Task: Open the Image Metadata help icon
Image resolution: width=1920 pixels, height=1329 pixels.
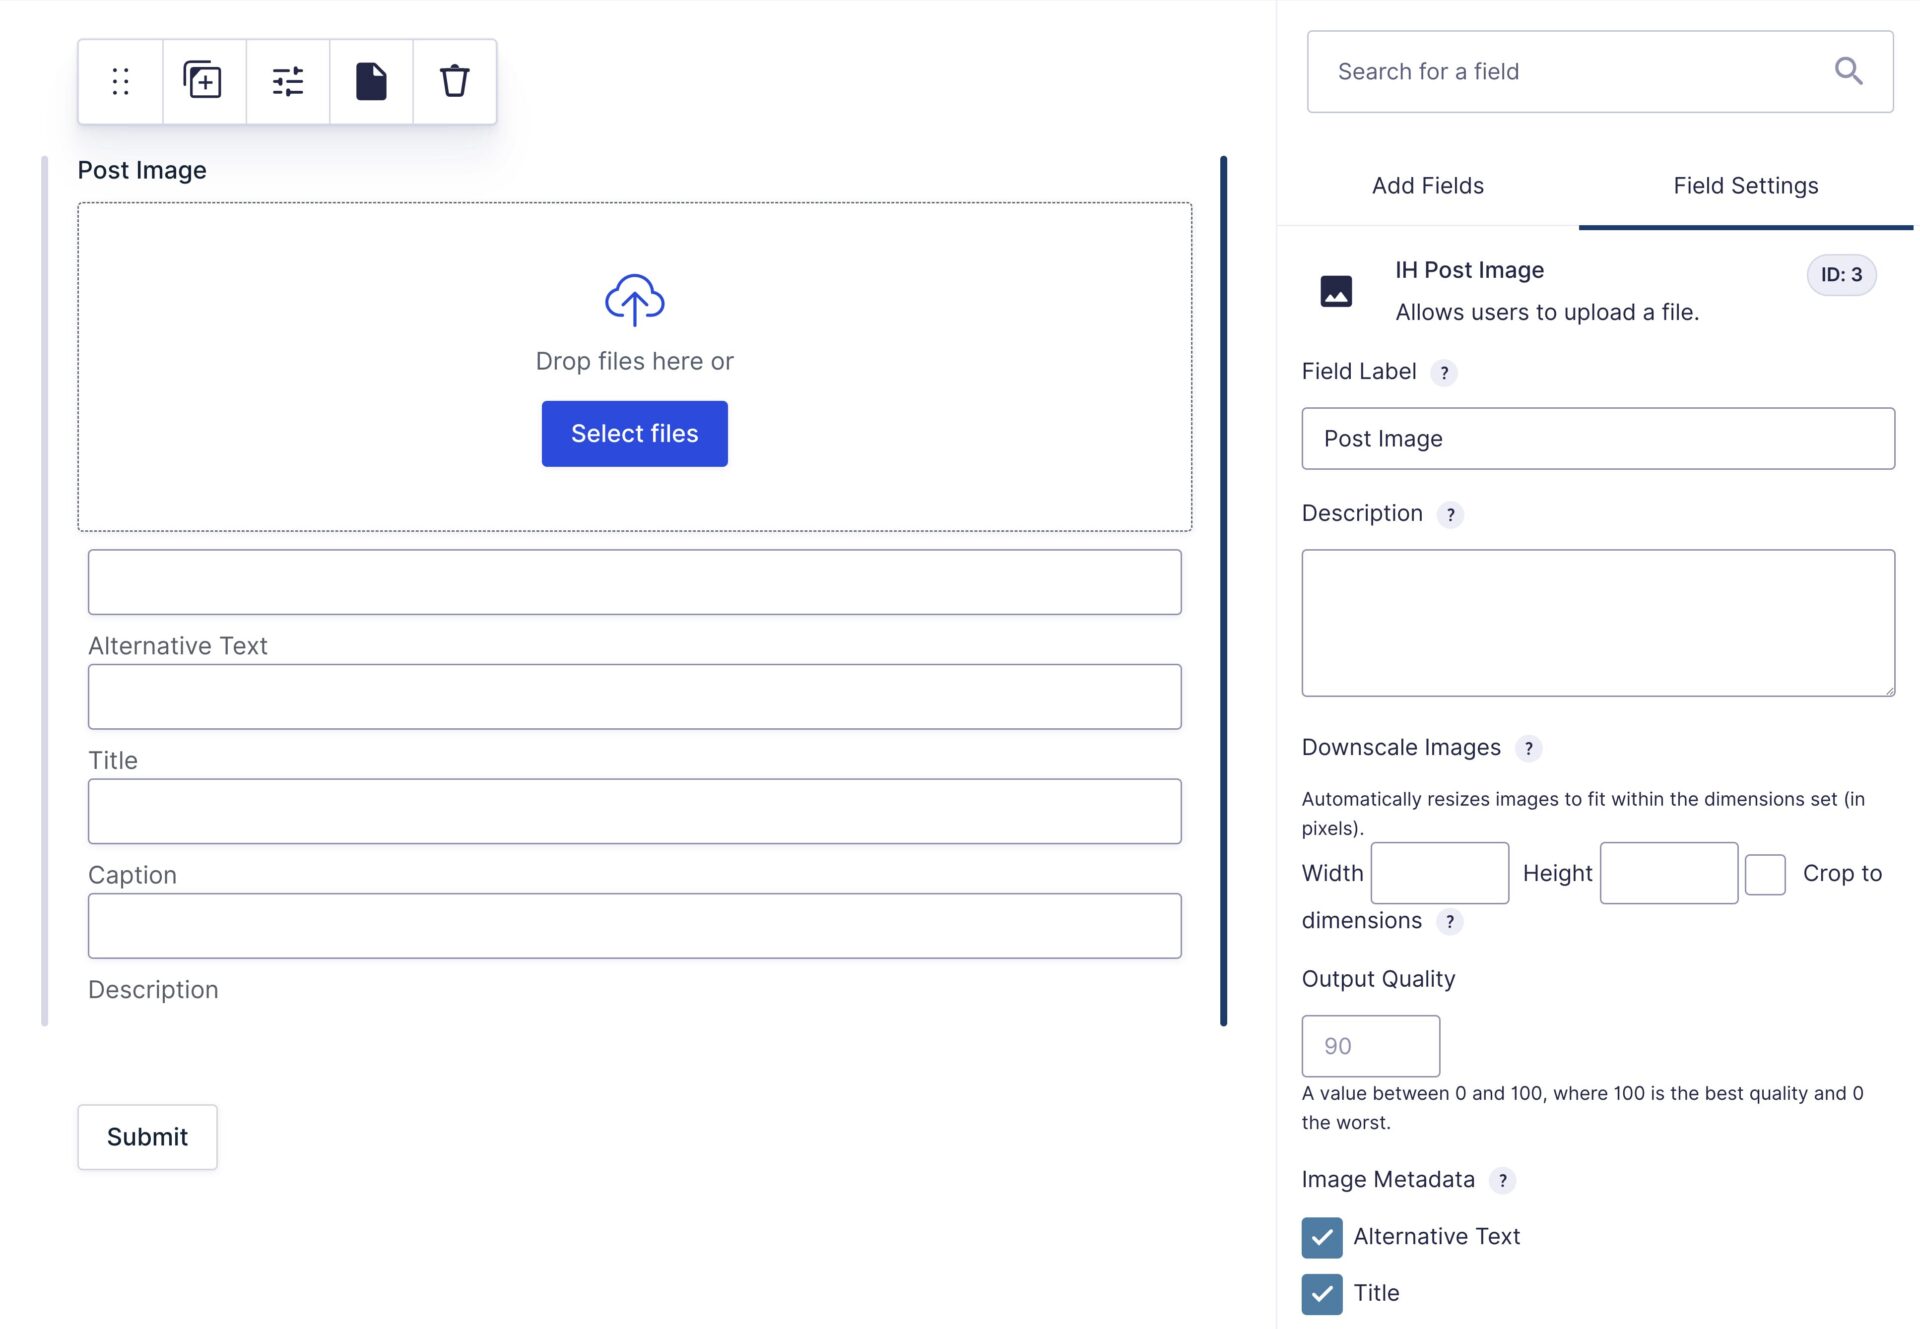Action: [x=1502, y=1180]
